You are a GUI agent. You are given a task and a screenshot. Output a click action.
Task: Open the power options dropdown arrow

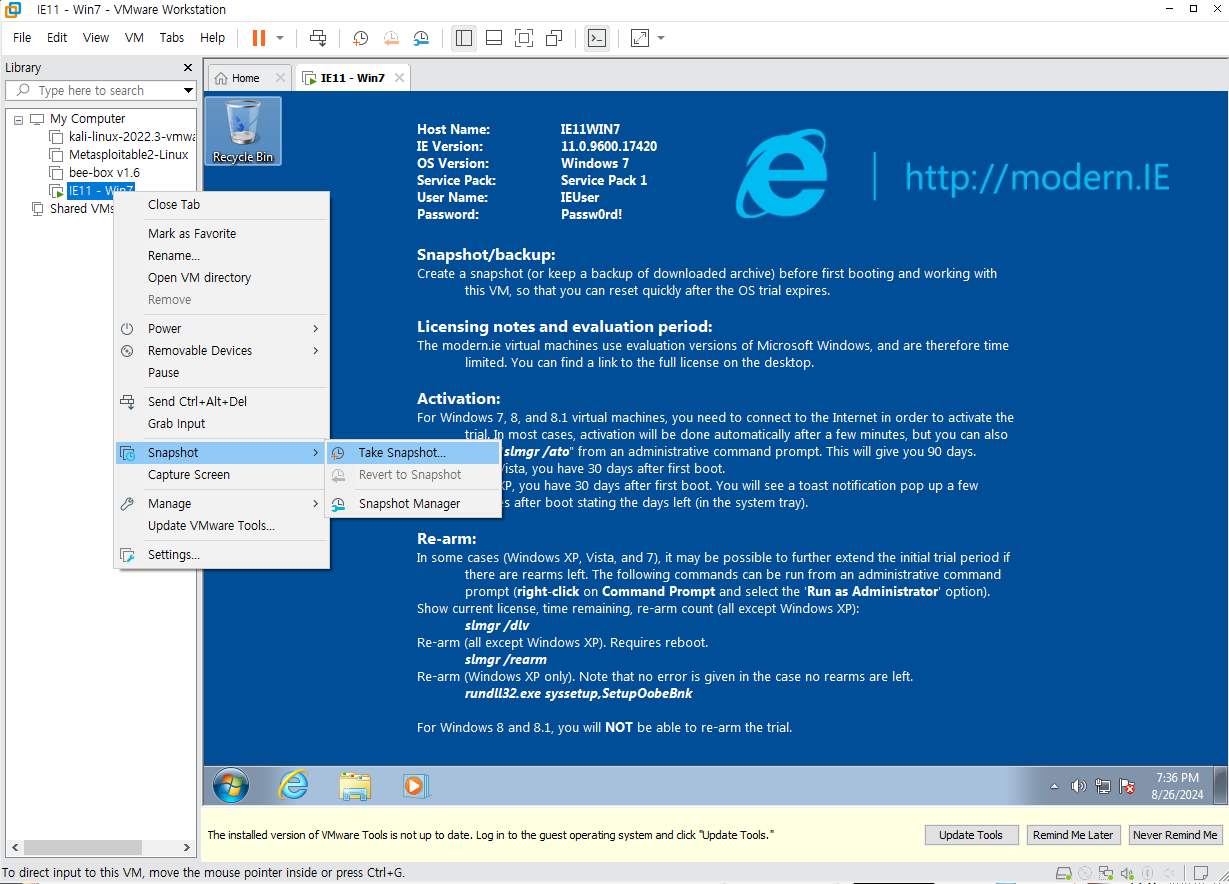pyautogui.click(x=280, y=38)
